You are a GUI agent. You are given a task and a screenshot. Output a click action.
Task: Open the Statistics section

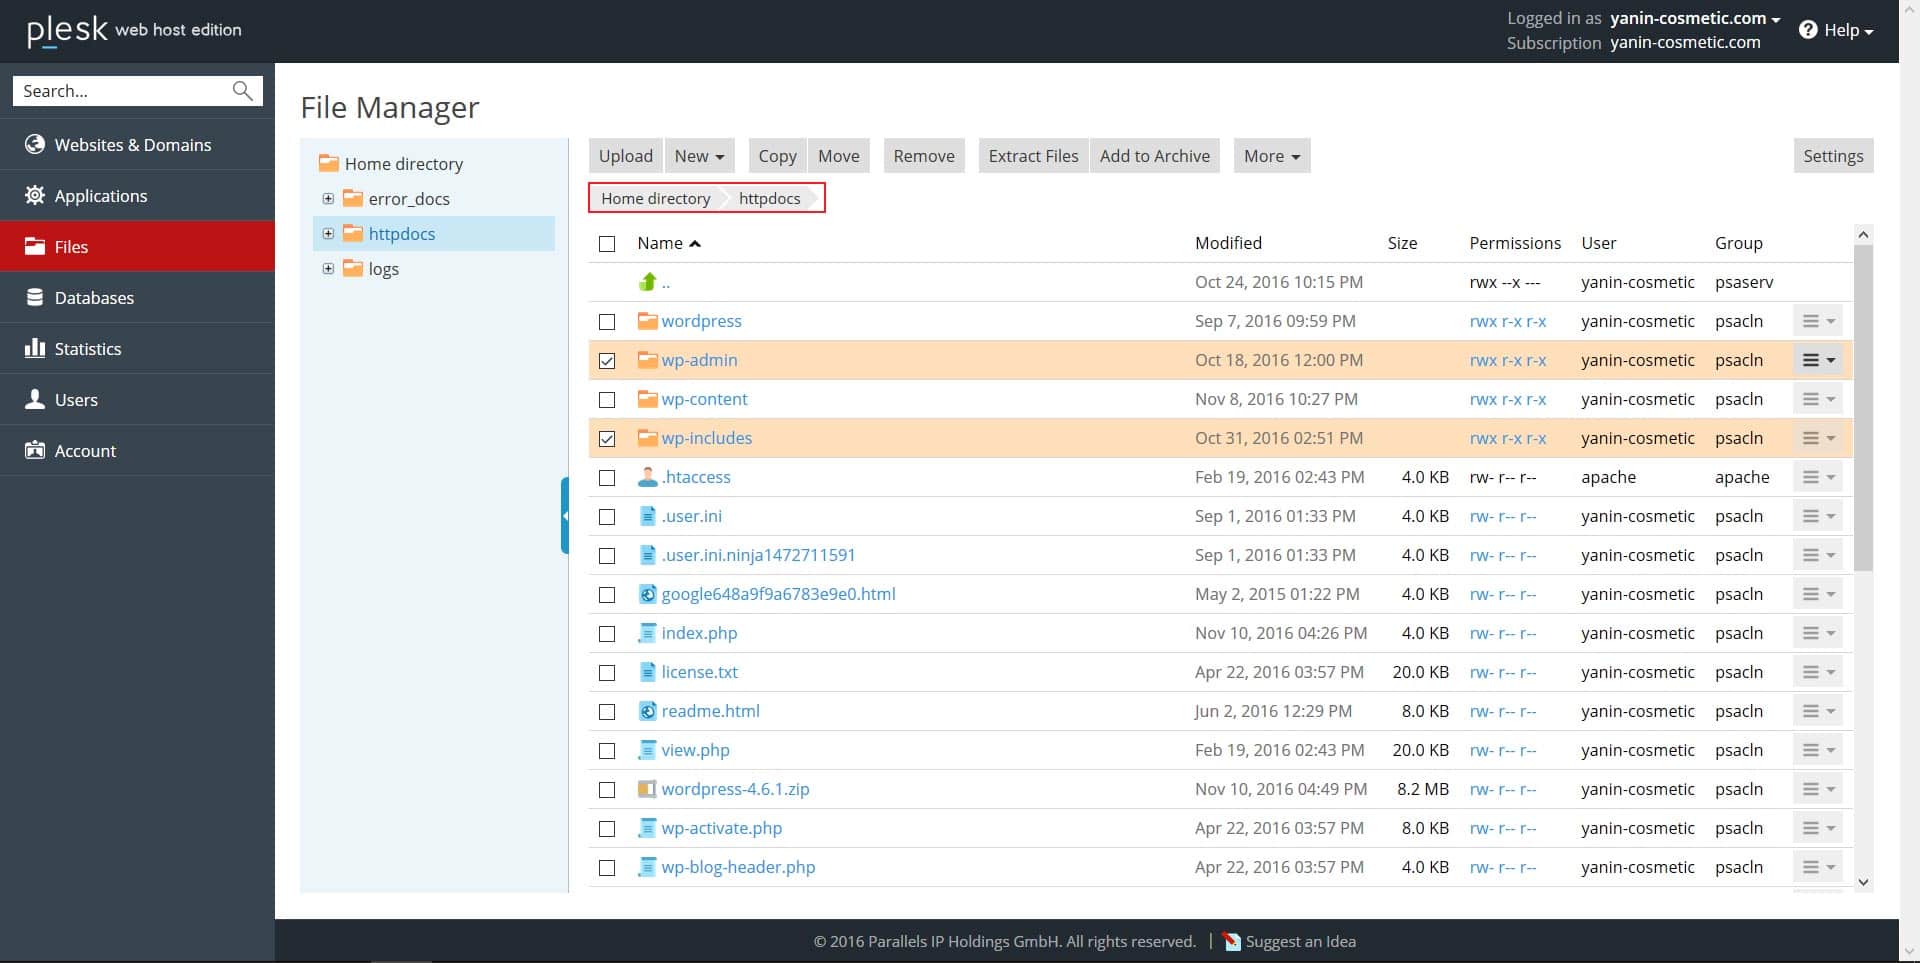pos(137,348)
